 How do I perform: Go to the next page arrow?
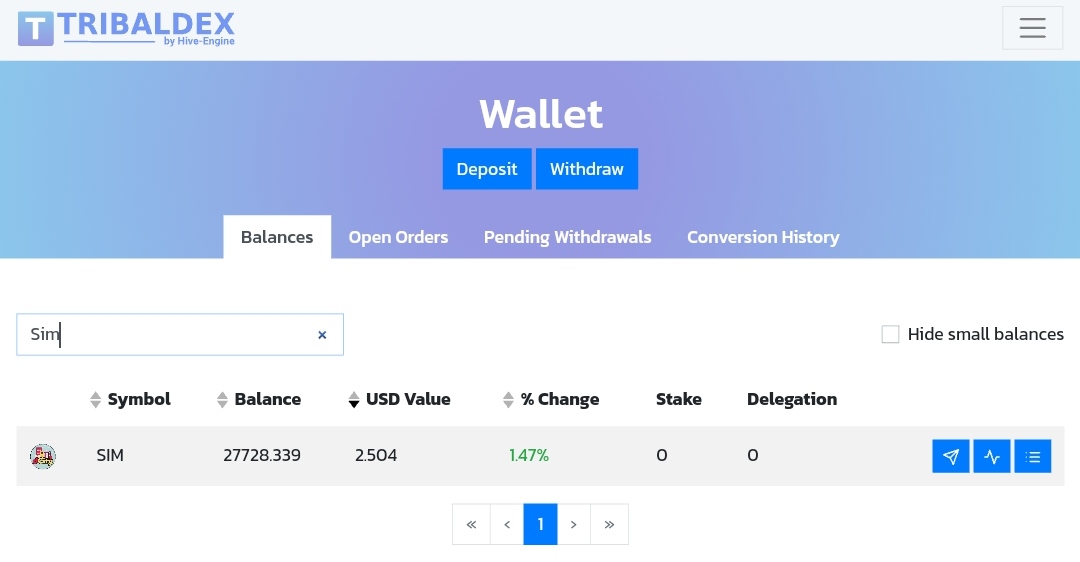click(573, 524)
